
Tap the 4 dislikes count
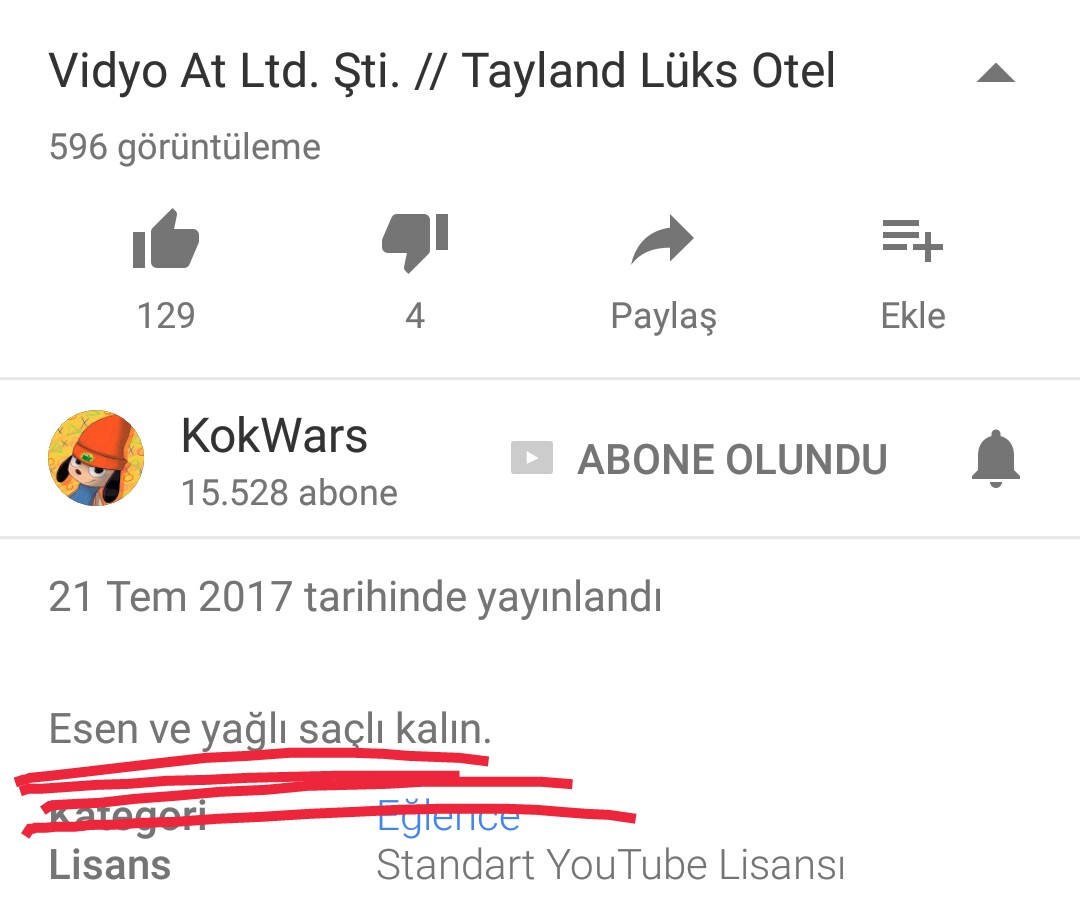pos(415,316)
